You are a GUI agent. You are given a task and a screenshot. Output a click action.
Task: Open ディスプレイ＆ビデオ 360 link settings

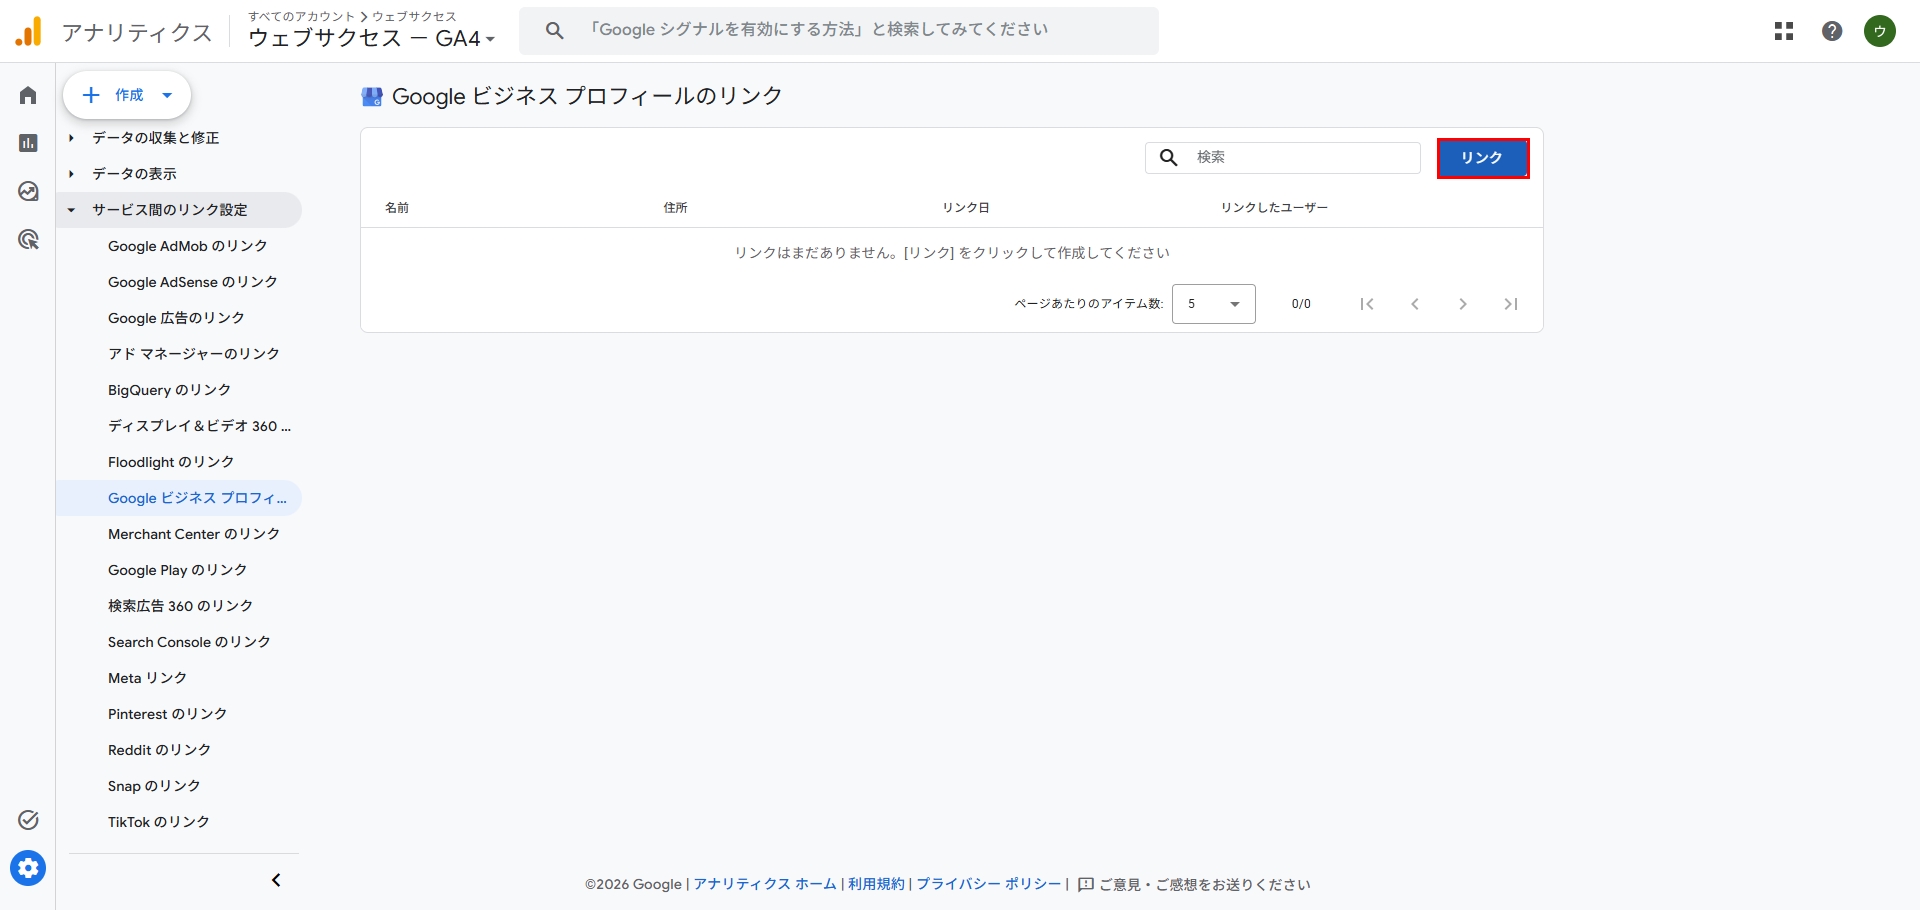200,426
